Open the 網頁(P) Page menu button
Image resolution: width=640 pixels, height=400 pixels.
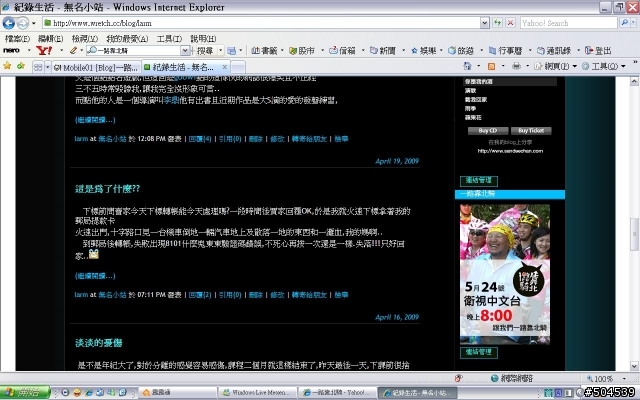(555, 66)
